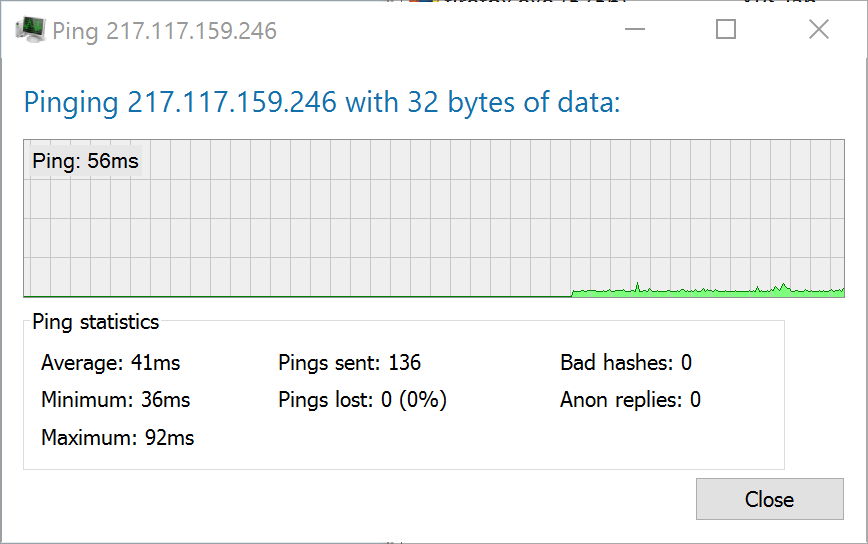Click the flat green baseline of the graph
Screen dimensions: 868x544
pos(300,297)
